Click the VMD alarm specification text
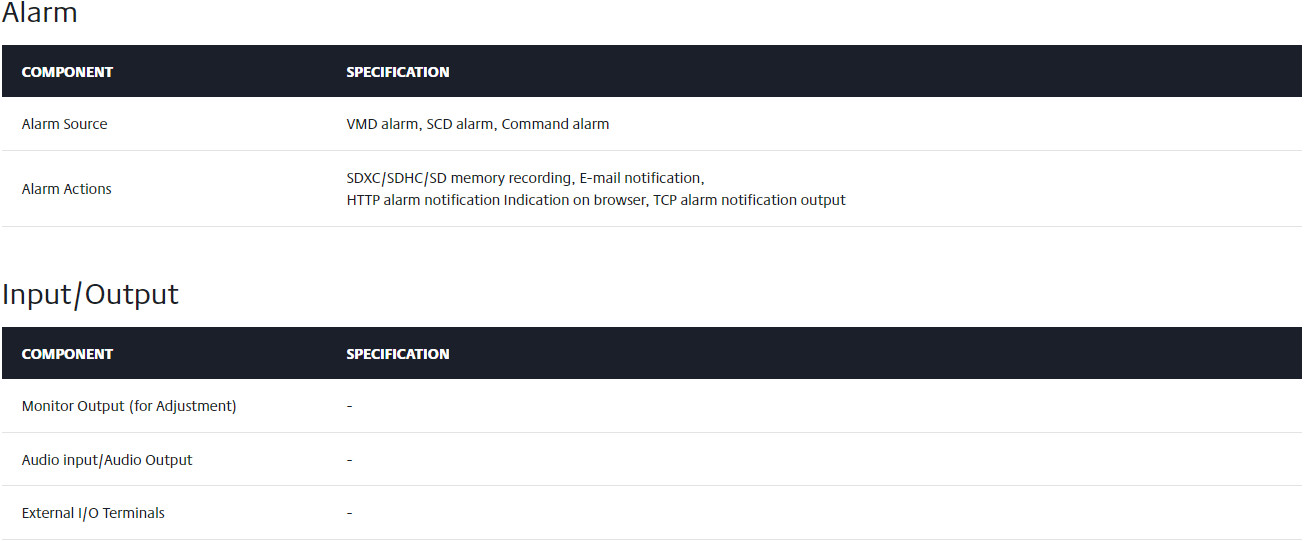Screen dimensions: 1306x541 [x=383, y=124]
